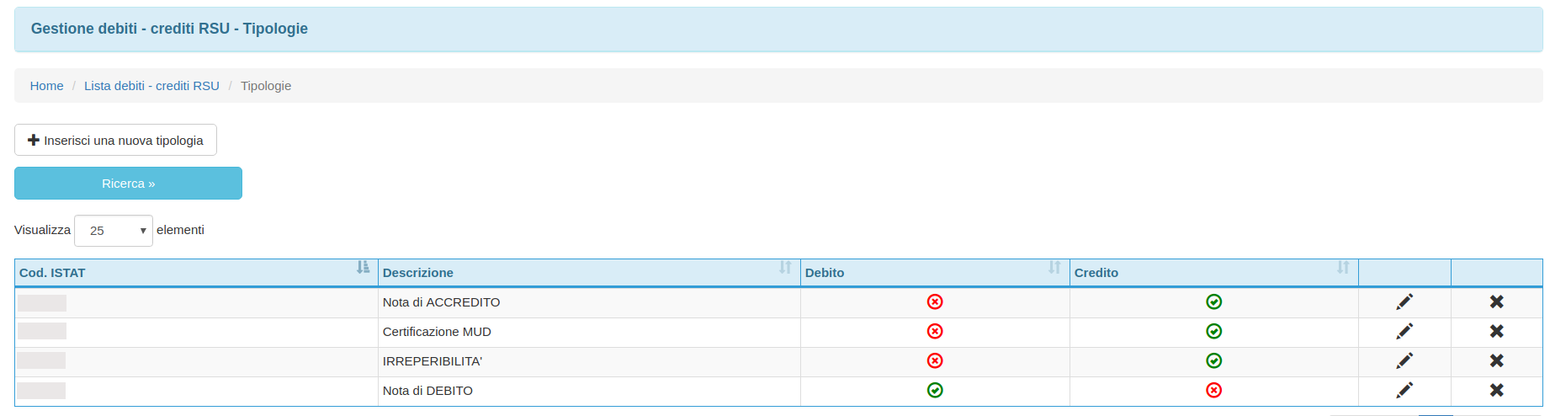
Task: Edit the IRREPERIBILITA' entry
Action: click(x=1404, y=361)
